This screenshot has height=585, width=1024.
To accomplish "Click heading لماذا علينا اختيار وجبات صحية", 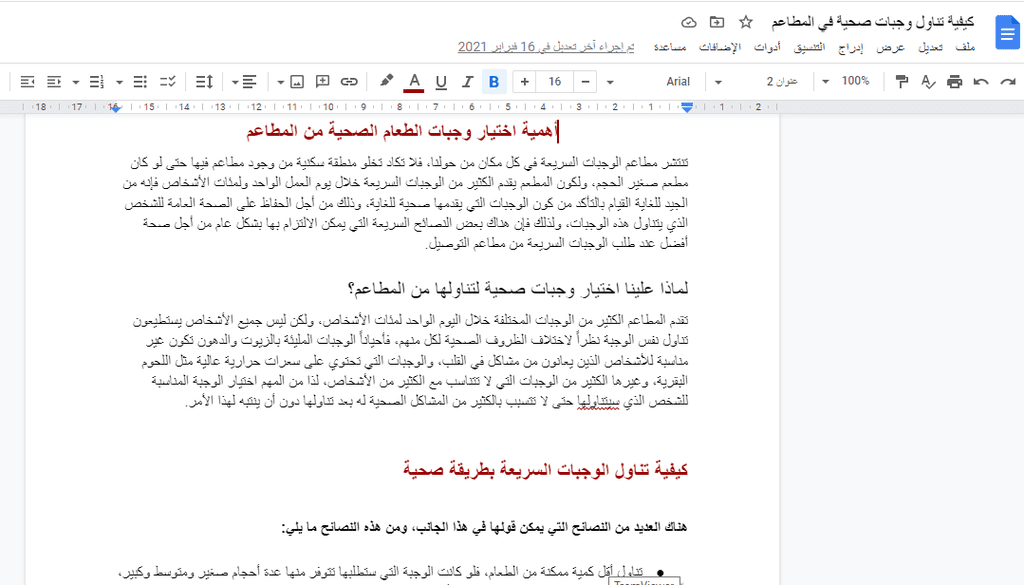I will [x=518, y=288].
